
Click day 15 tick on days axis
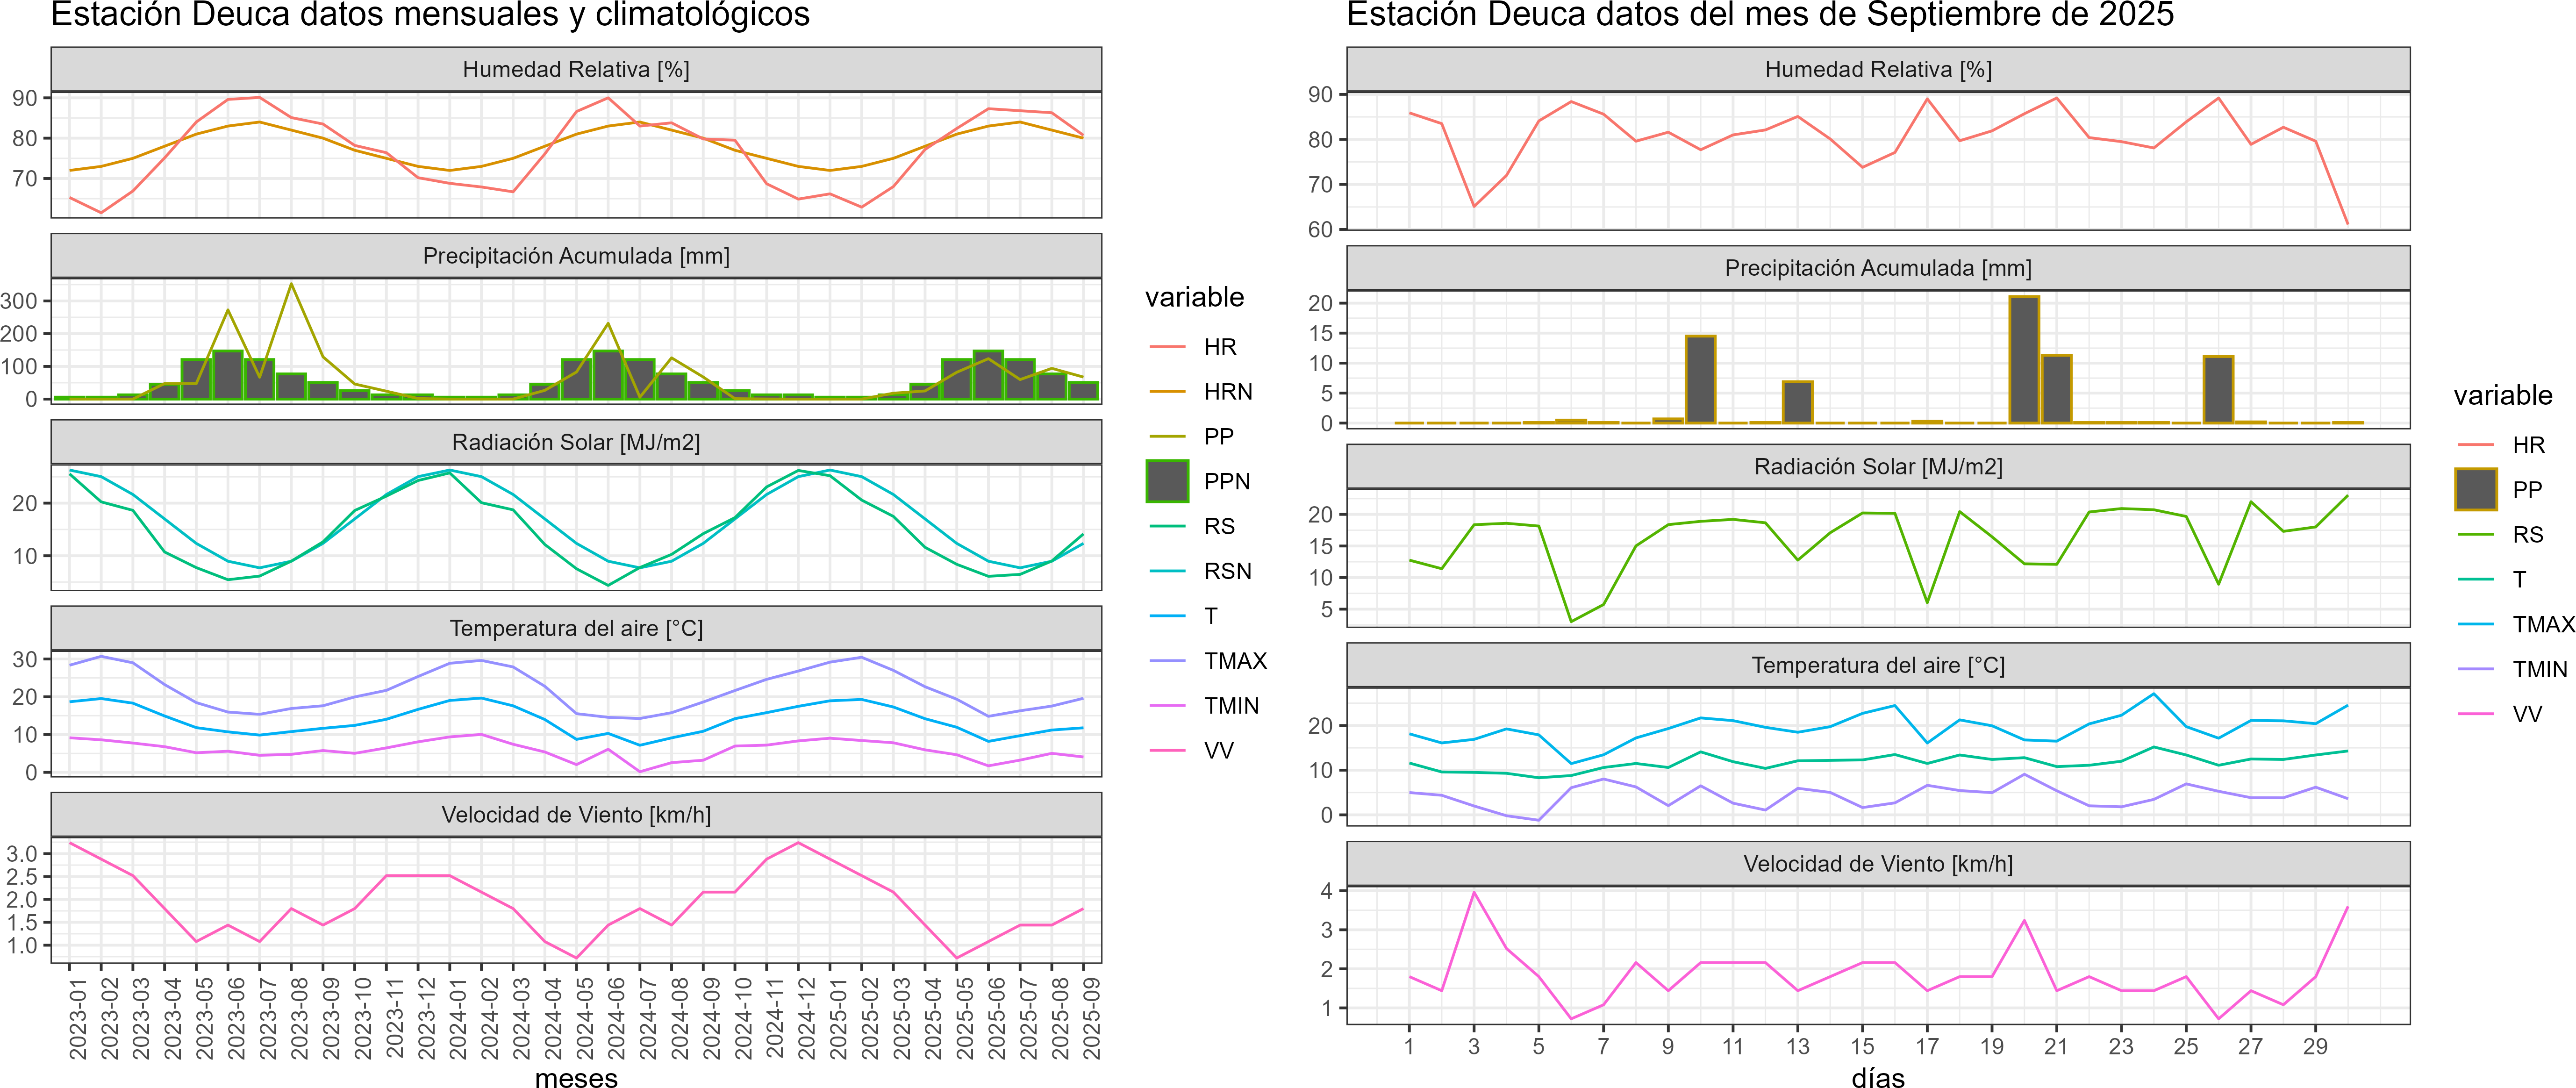(1862, 1046)
